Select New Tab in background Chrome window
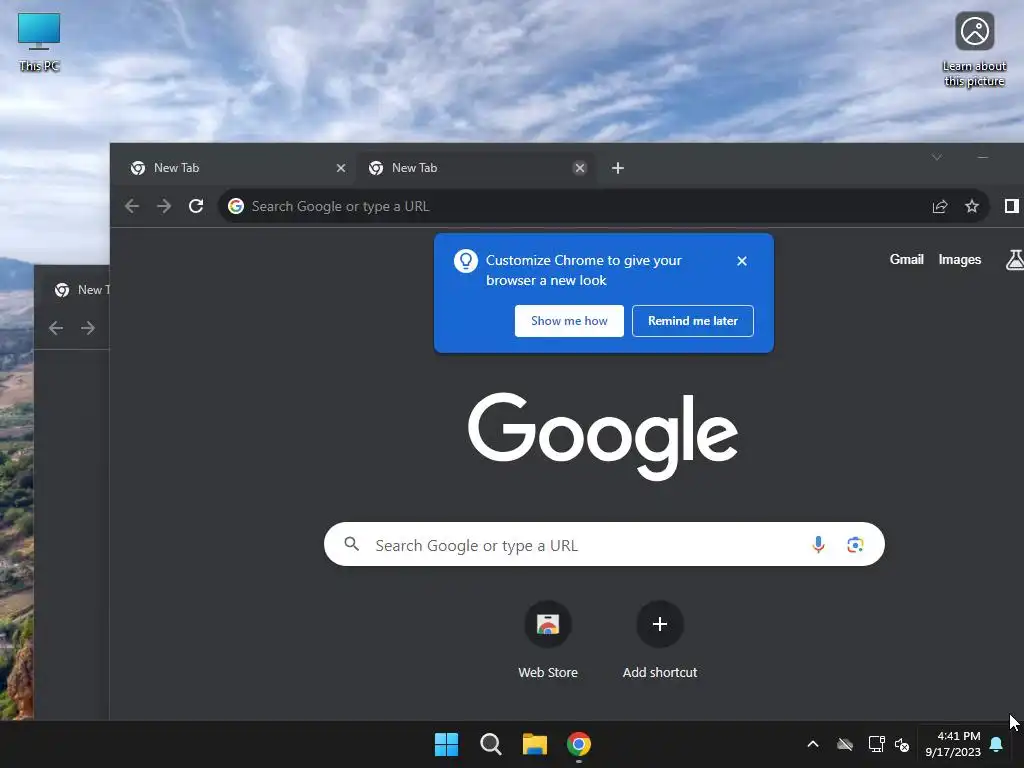The image size is (1024, 768). click(75, 289)
